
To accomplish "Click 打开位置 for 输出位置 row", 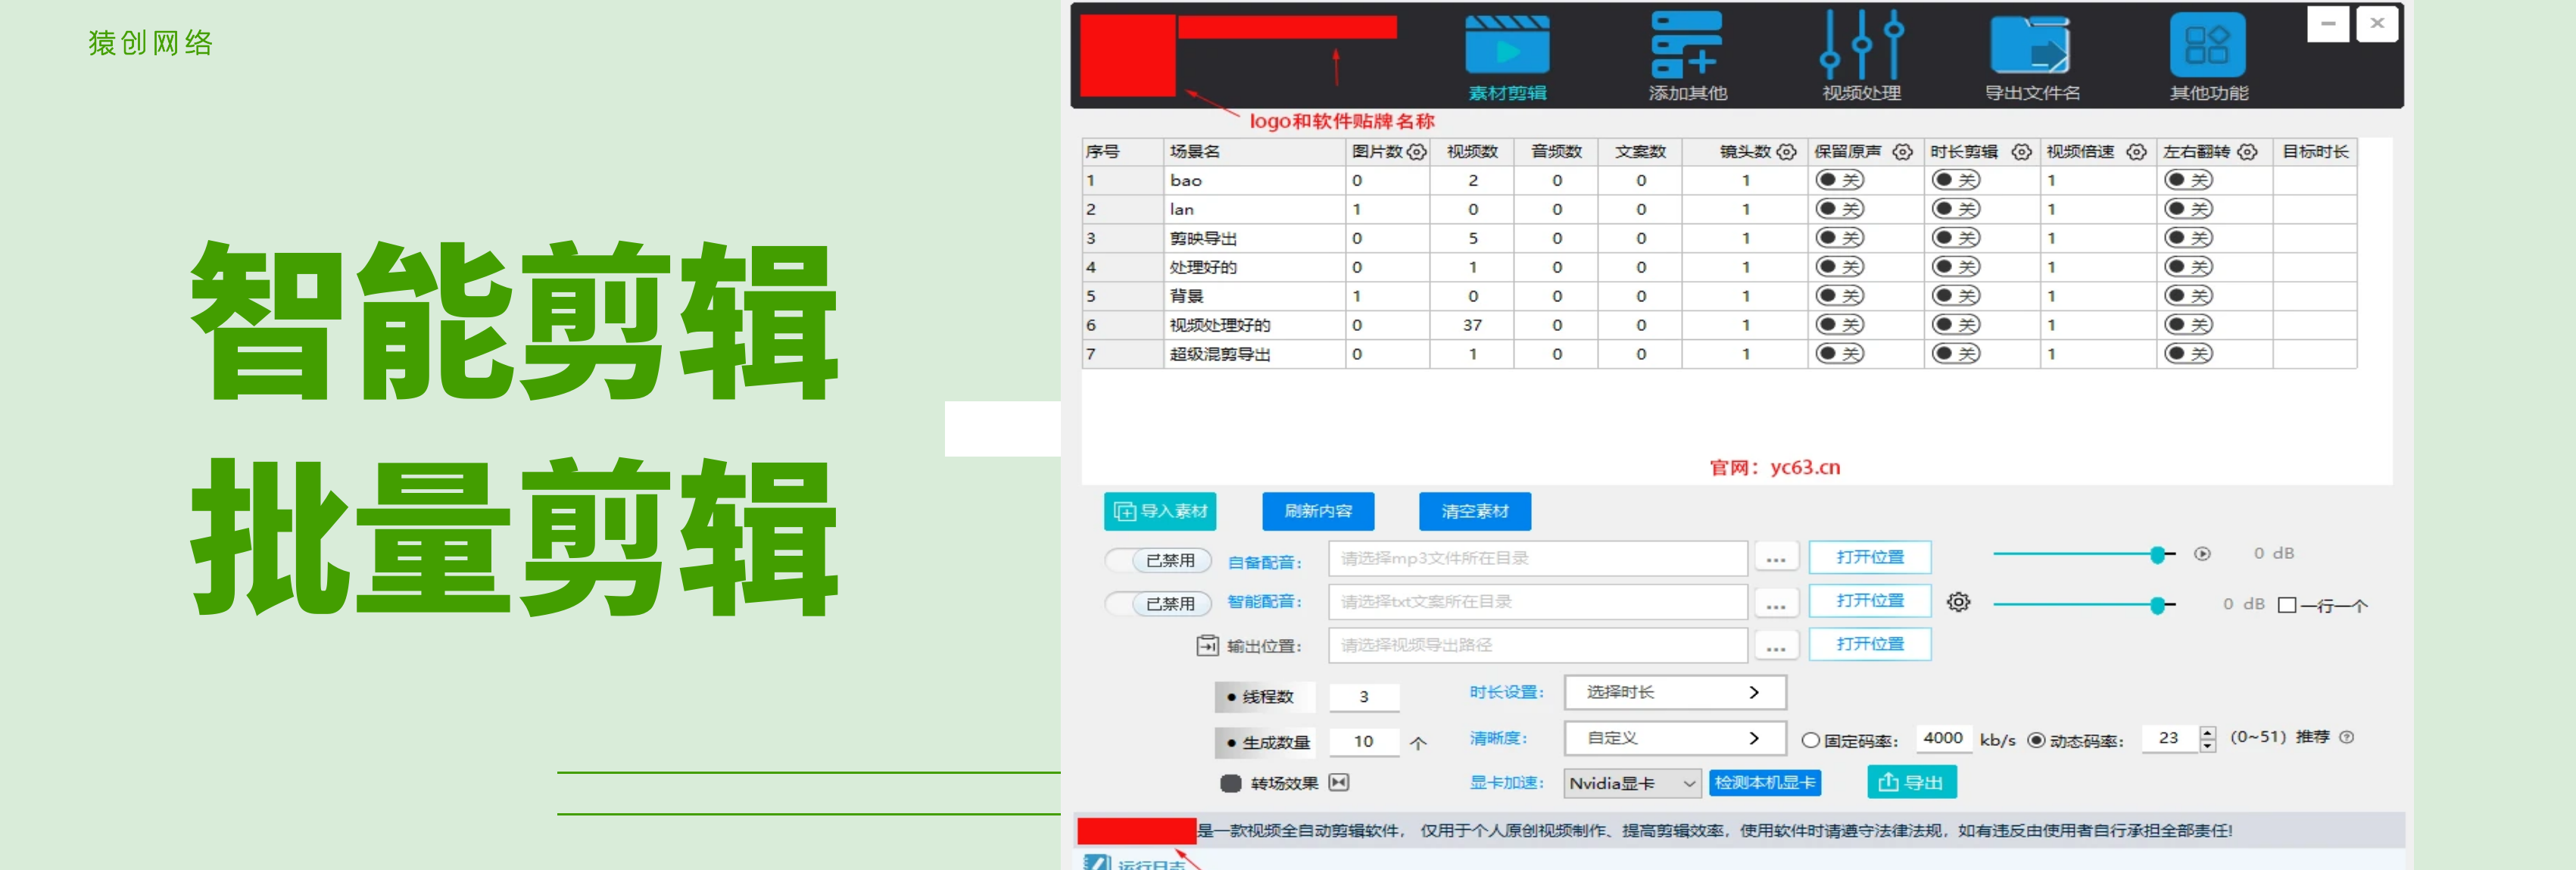I will [1870, 645].
